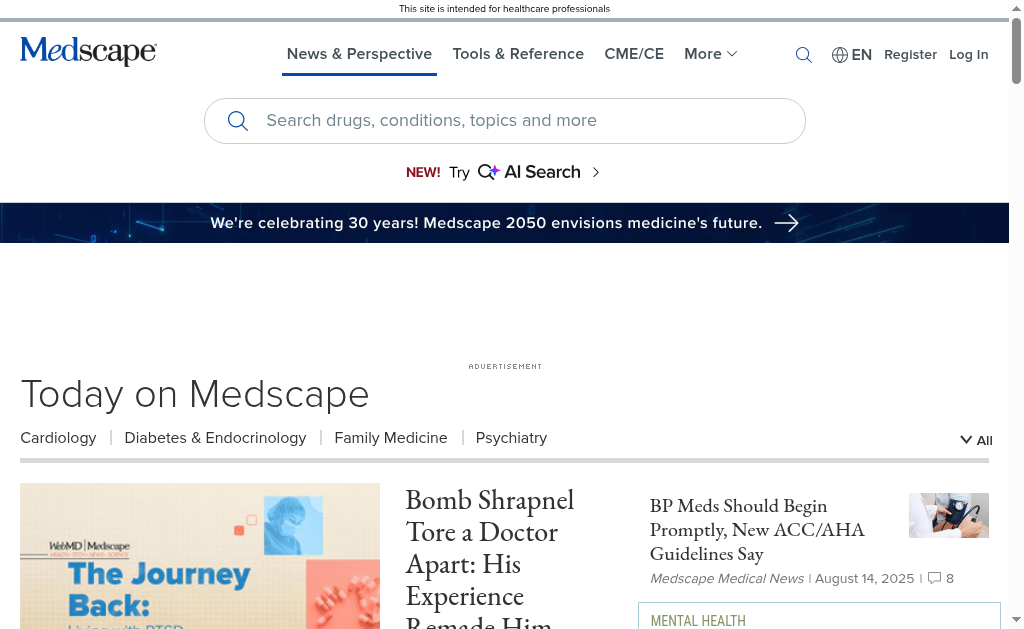Click the Log In link

pos(968,55)
